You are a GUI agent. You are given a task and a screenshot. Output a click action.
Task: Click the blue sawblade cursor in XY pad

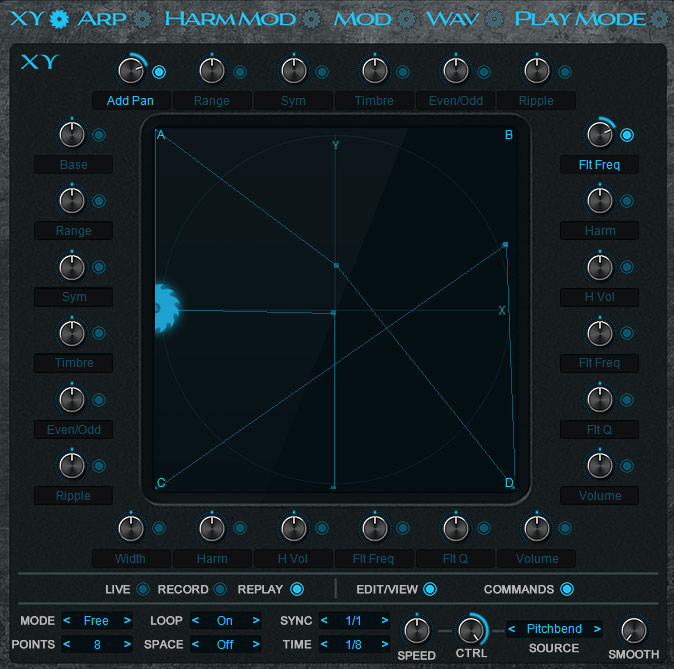tap(163, 308)
